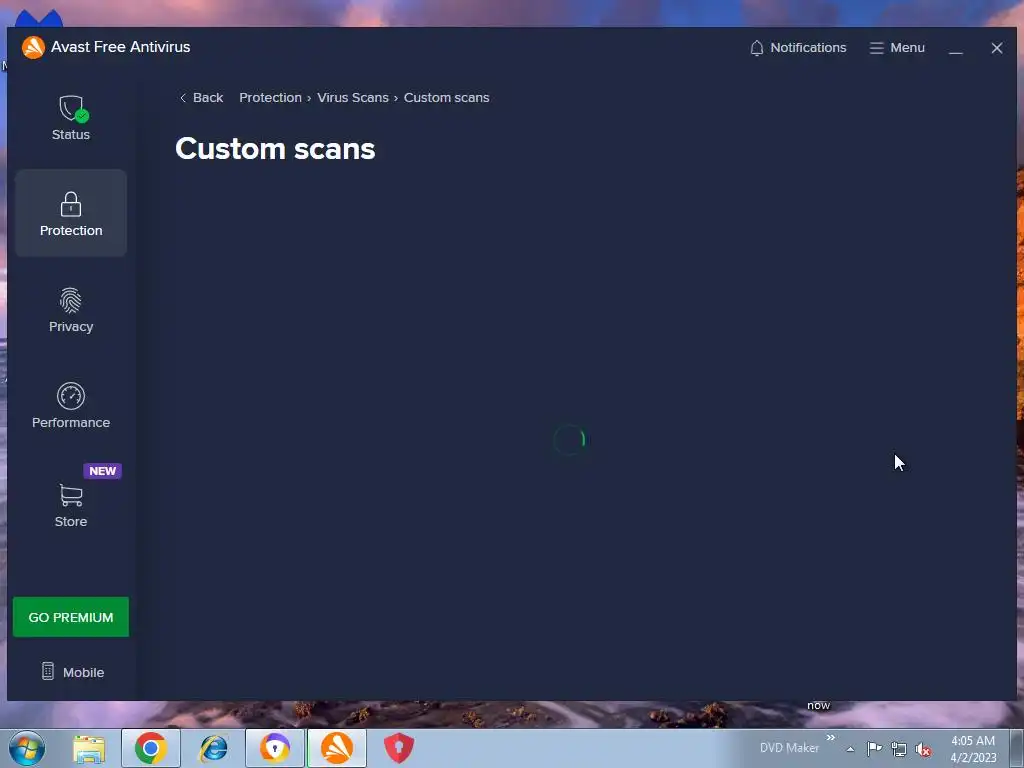Open the Privacy fingerprint section
Viewport: 1024px width, 768px height.
pos(71,310)
